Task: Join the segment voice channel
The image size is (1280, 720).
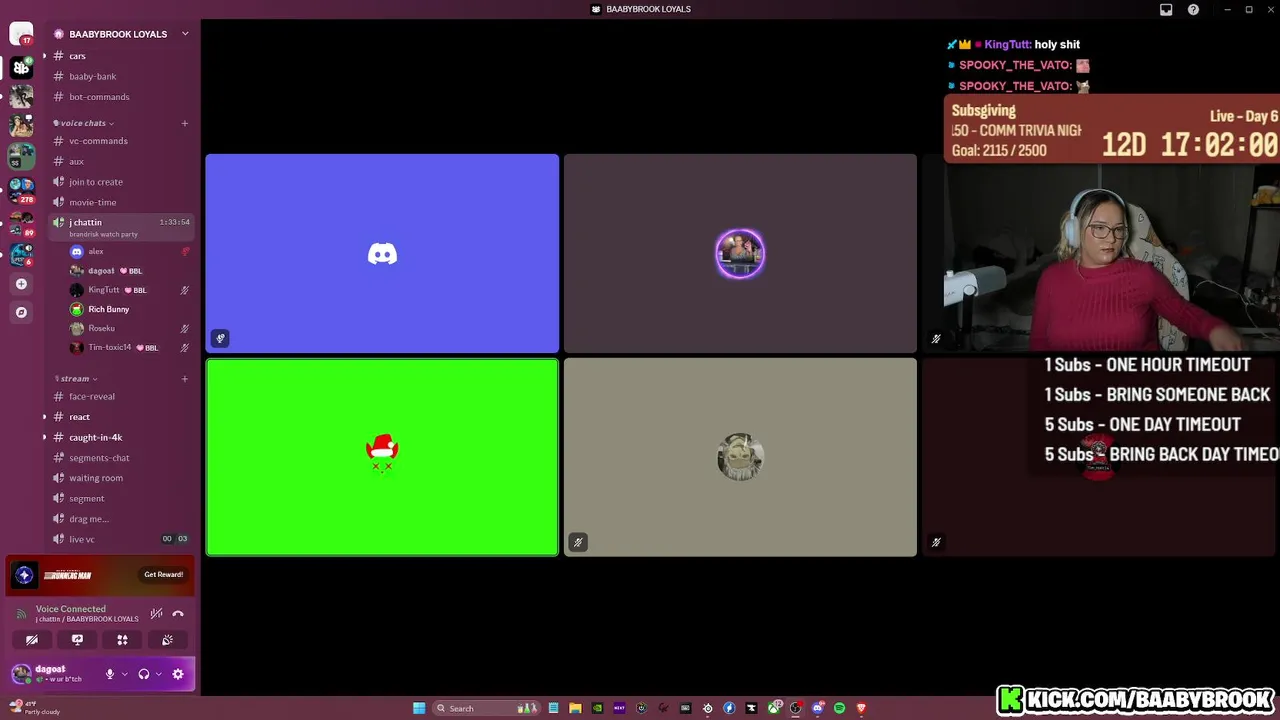Action: (120, 498)
